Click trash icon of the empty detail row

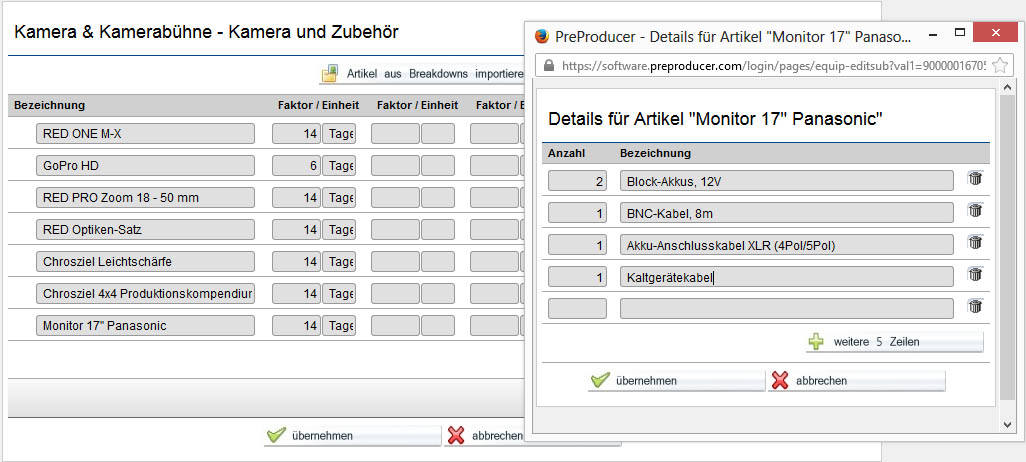(x=975, y=306)
